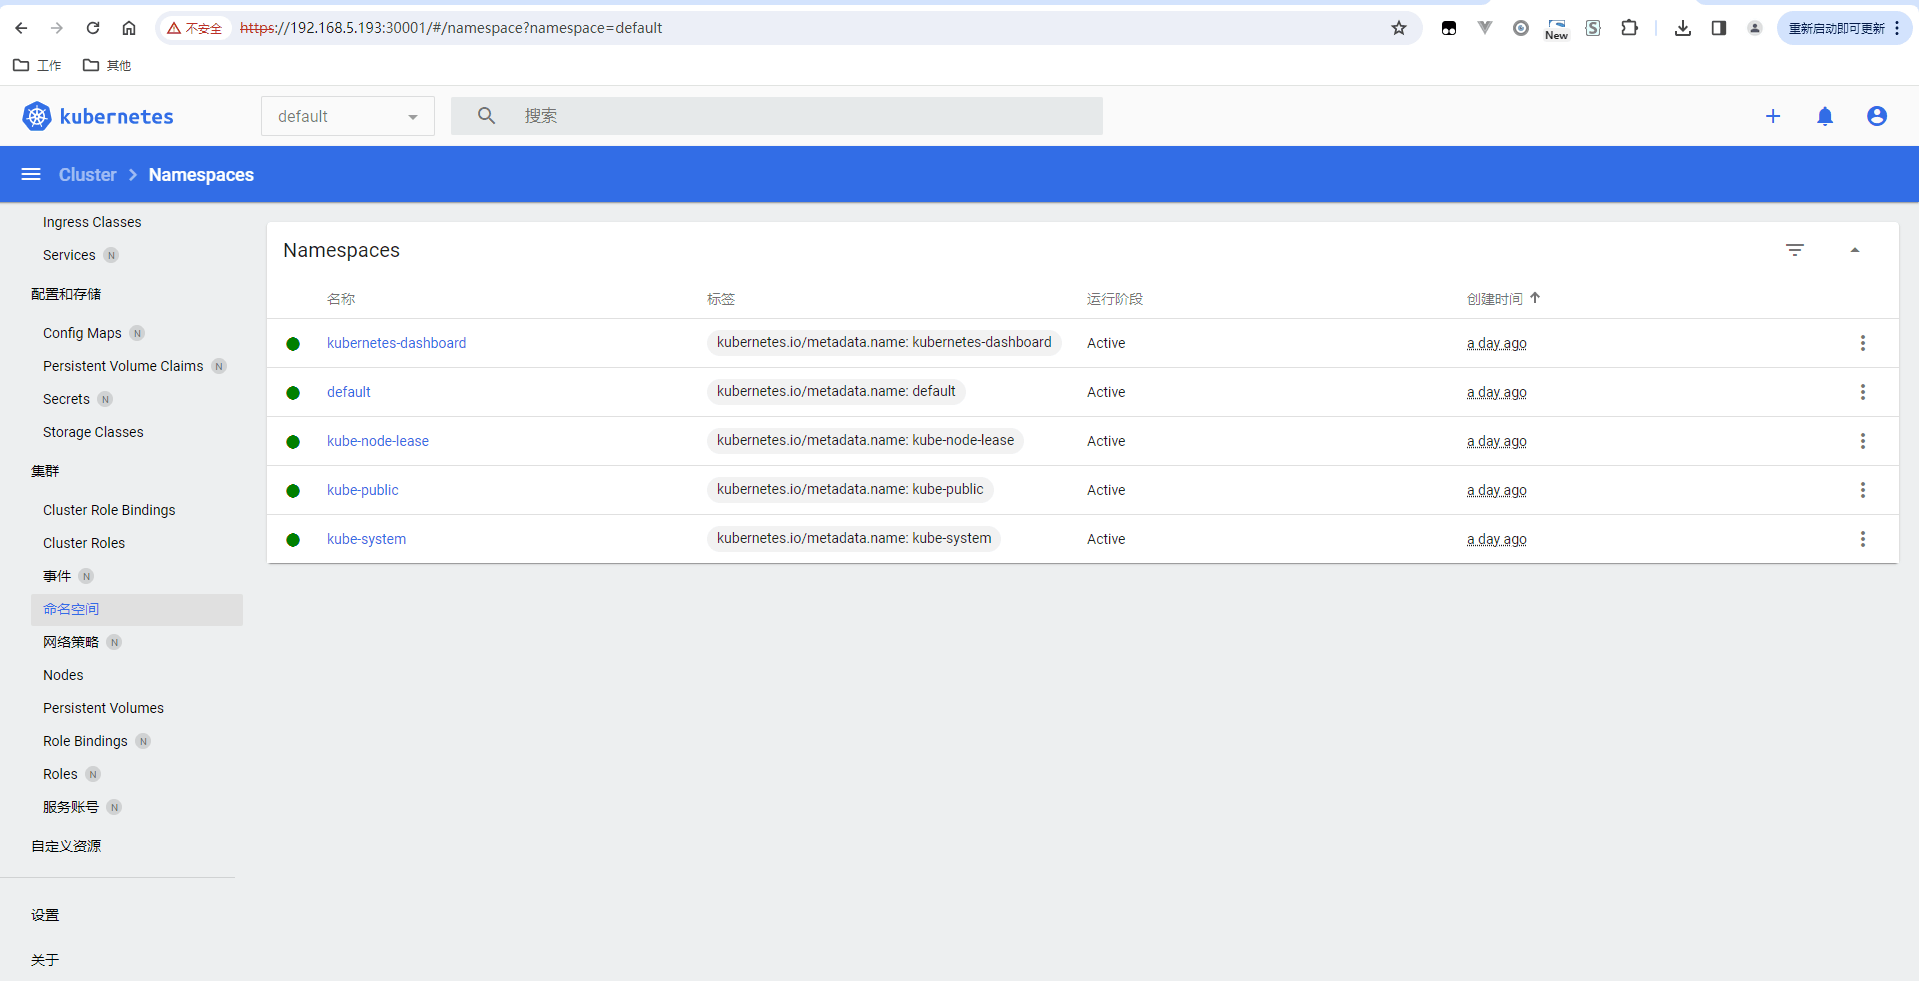The height and width of the screenshot is (981, 1919).
Task: Open actions menu for kube-node-lease row
Action: pyautogui.click(x=1863, y=441)
